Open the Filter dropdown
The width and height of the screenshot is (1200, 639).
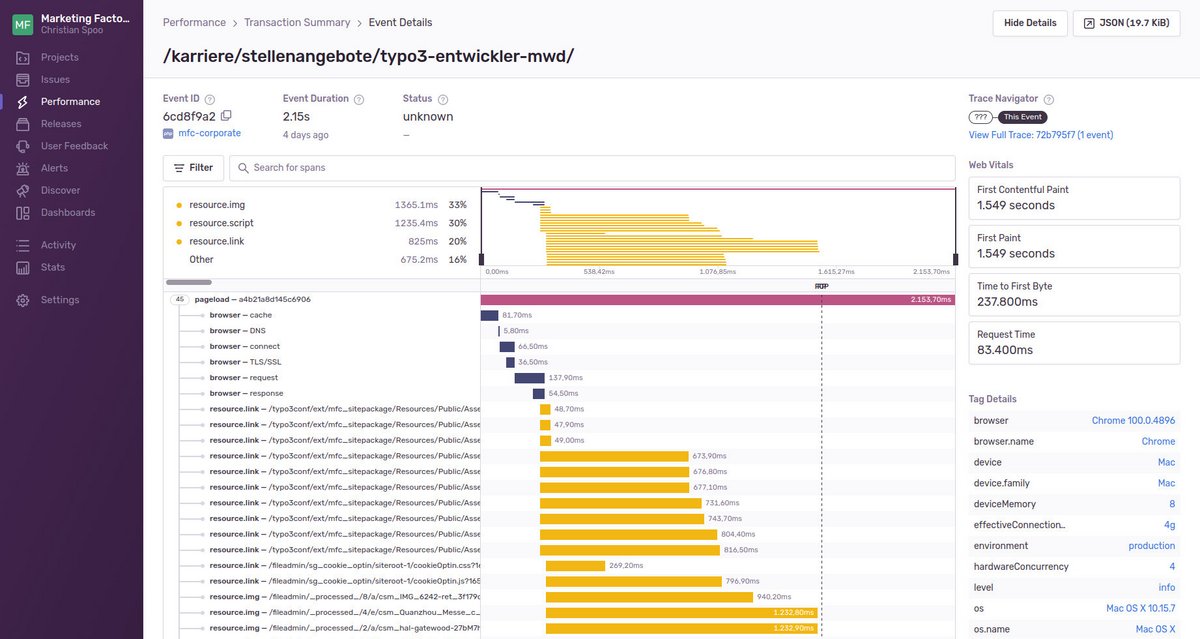pyautogui.click(x=193, y=167)
